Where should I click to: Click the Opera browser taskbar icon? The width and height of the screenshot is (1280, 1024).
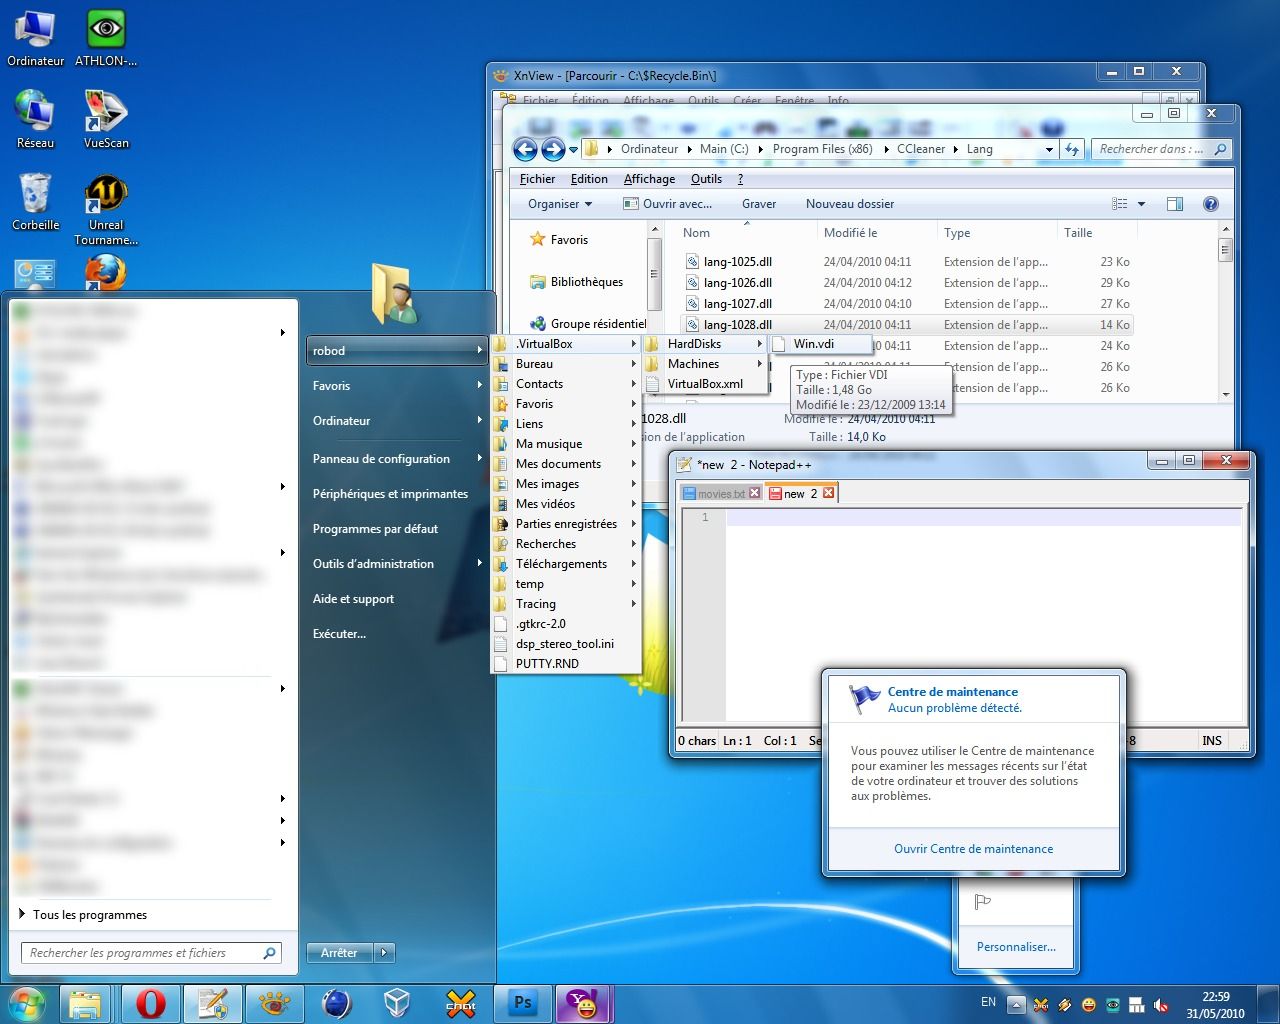[151, 1002]
